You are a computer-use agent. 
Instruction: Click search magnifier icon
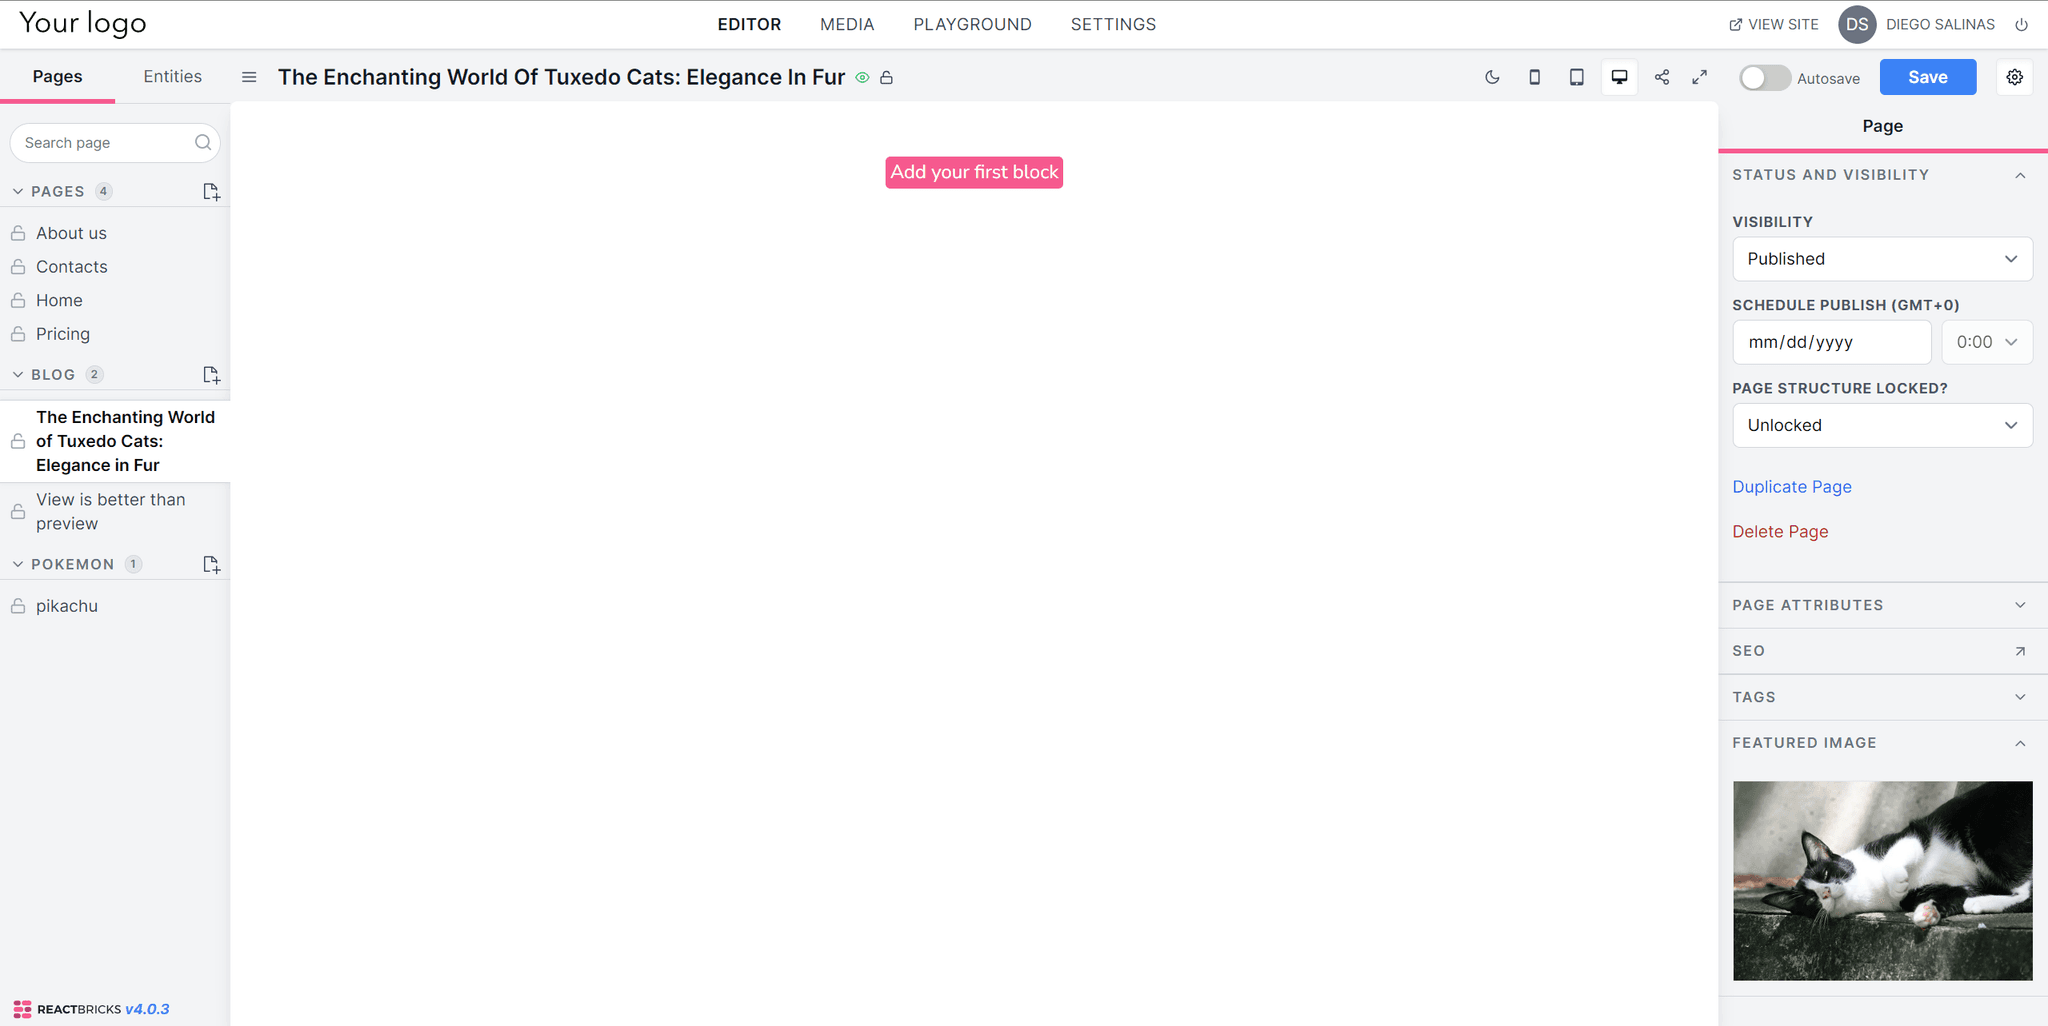click(x=203, y=142)
